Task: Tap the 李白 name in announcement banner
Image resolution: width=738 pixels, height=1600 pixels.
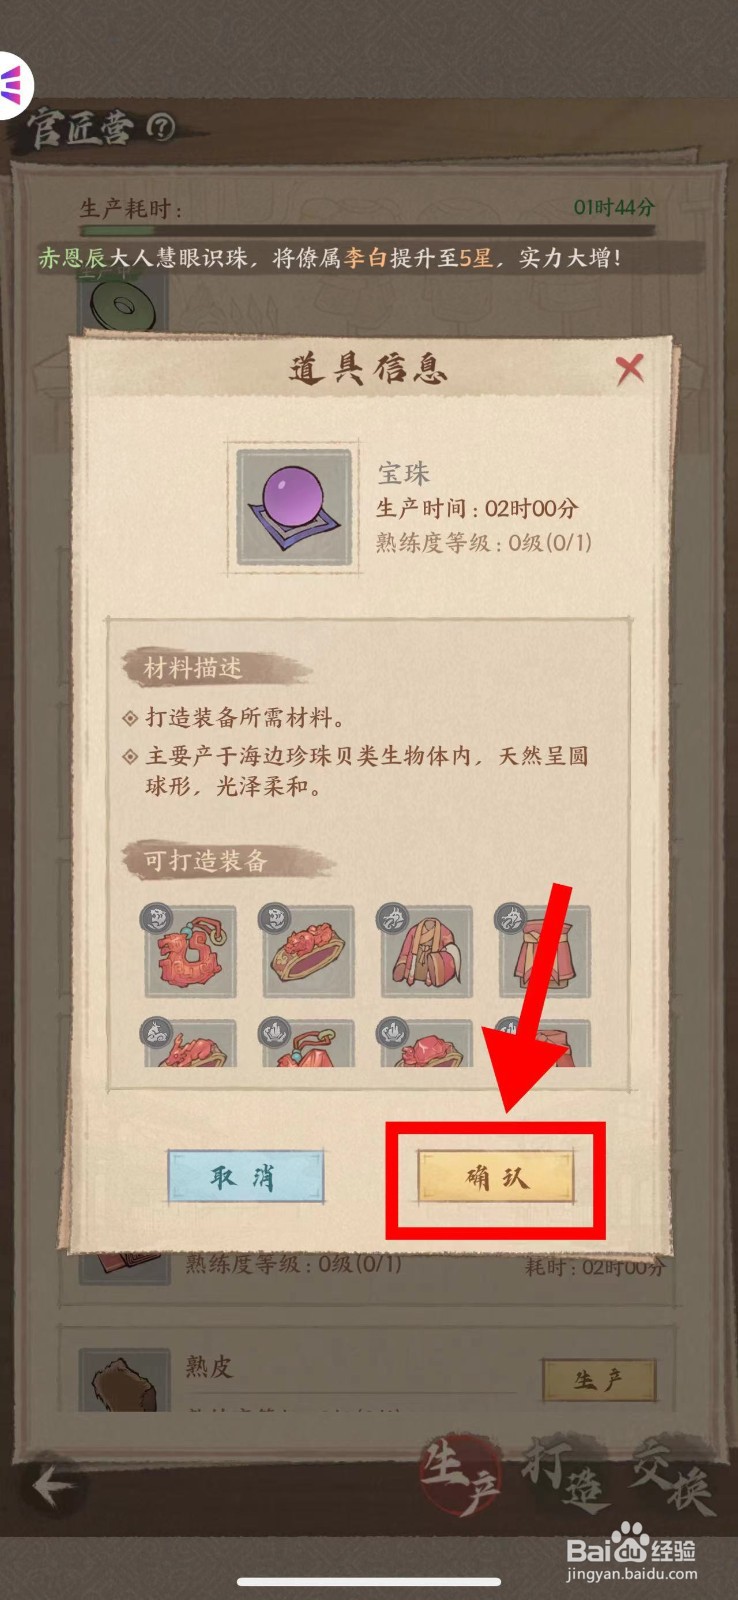Action: click(x=365, y=258)
